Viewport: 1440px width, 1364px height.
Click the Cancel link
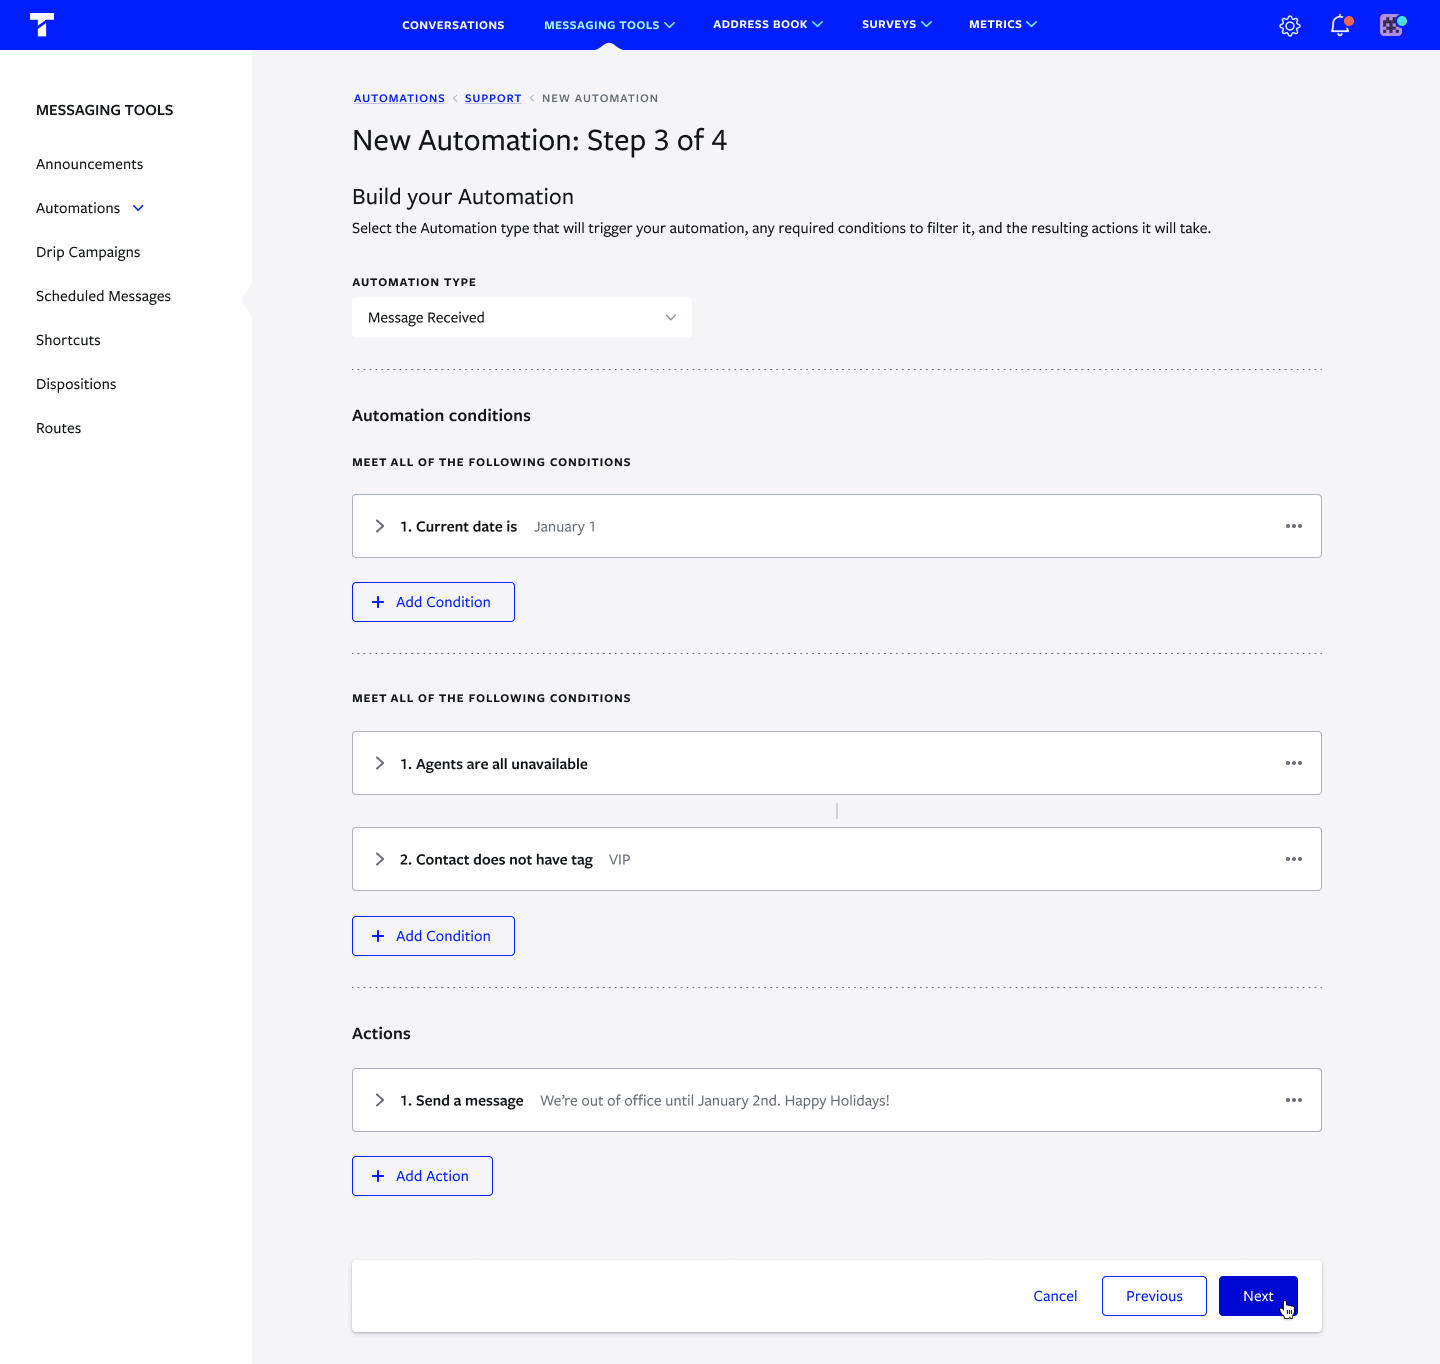tap(1055, 1296)
